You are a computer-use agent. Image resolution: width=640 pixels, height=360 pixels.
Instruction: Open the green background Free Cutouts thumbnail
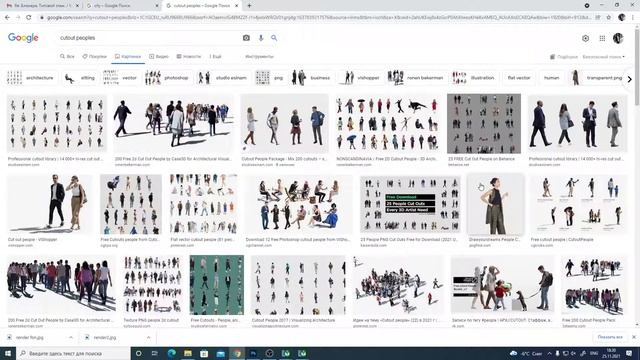217,285
